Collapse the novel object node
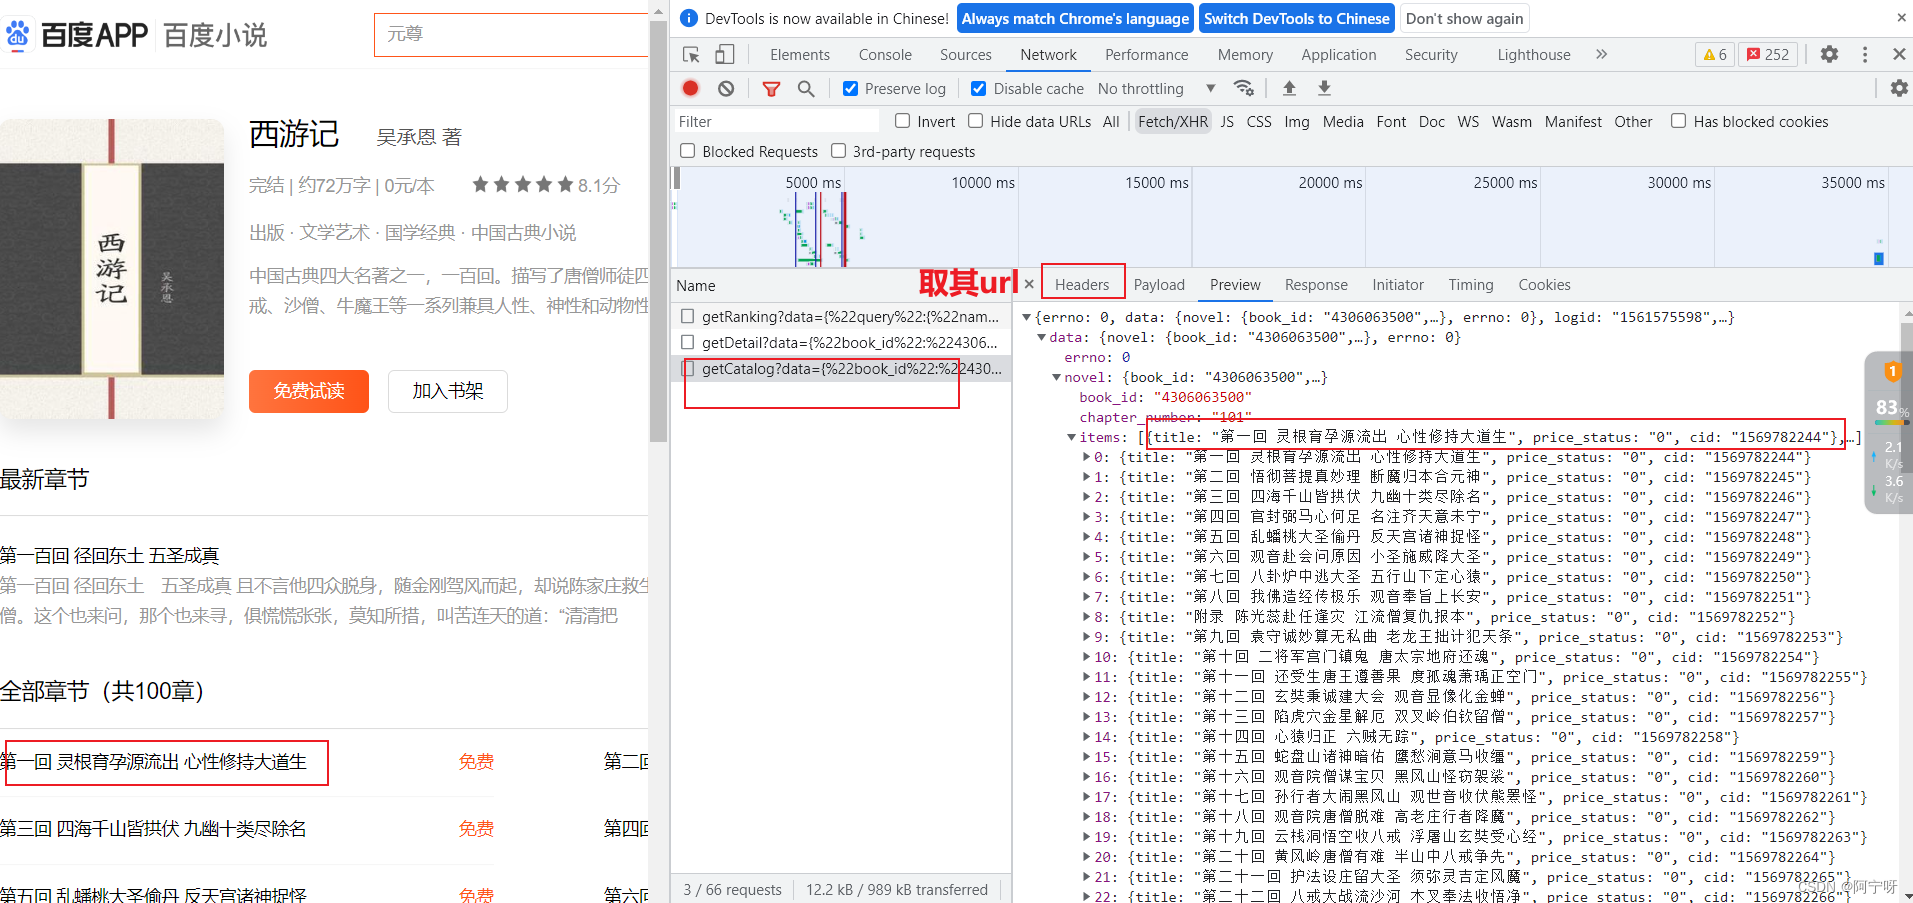 [1057, 377]
